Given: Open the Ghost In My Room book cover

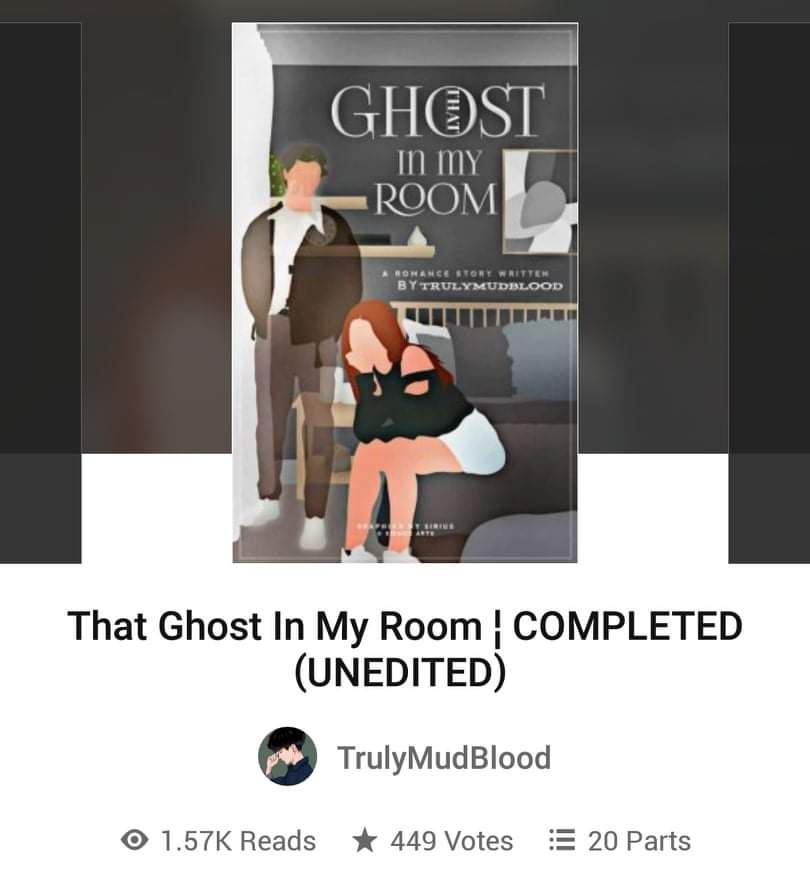Looking at the screenshot, I should pos(405,292).
